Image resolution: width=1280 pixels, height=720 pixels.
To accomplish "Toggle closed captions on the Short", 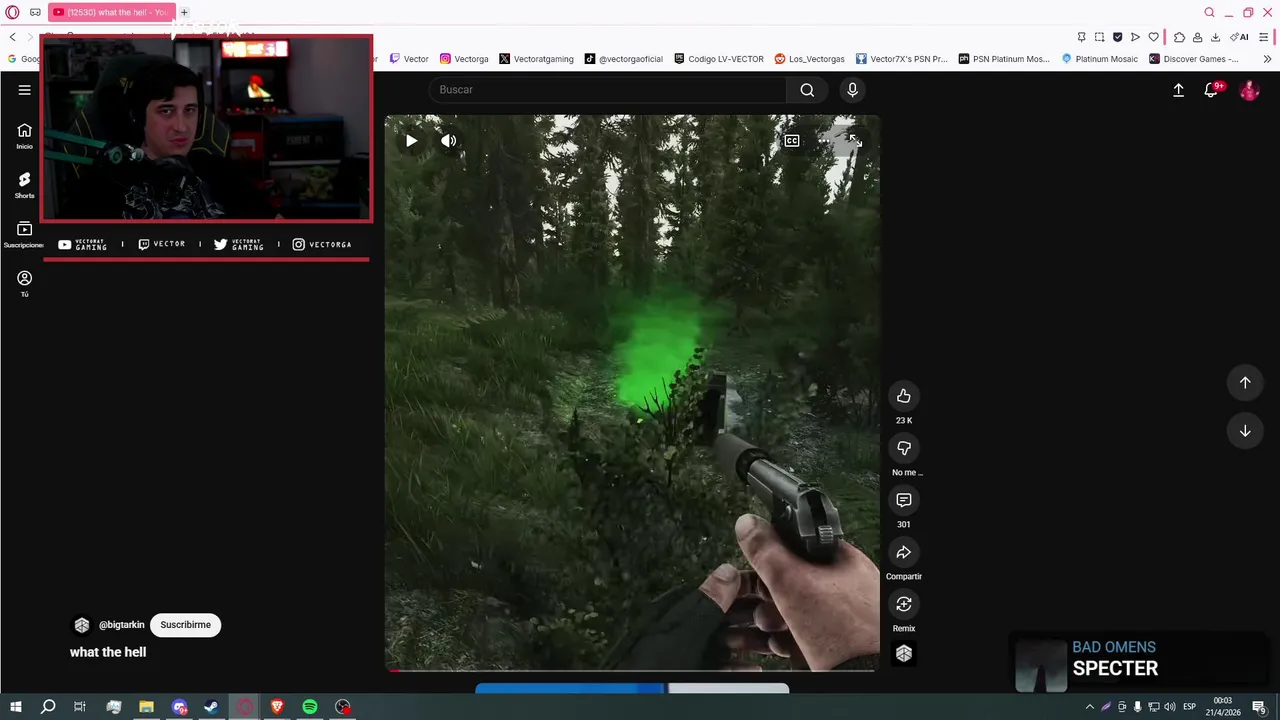I will [x=792, y=141].
